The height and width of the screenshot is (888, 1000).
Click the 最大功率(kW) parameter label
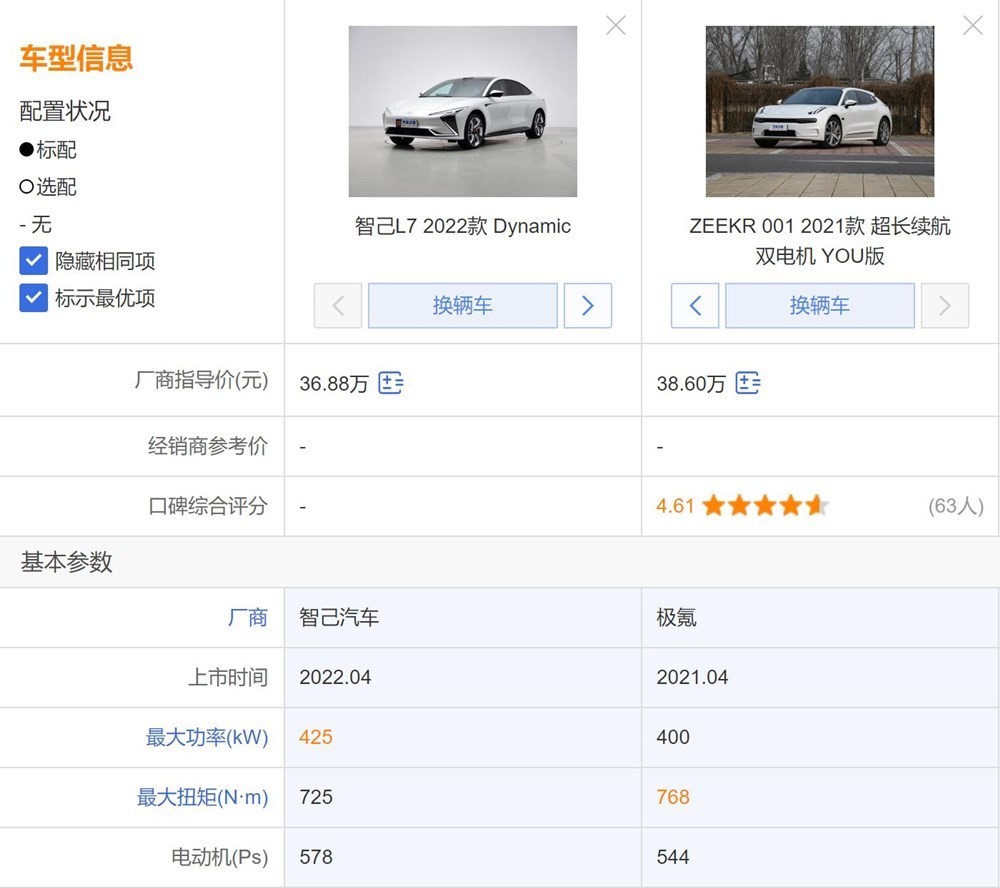tap(207, 737)
